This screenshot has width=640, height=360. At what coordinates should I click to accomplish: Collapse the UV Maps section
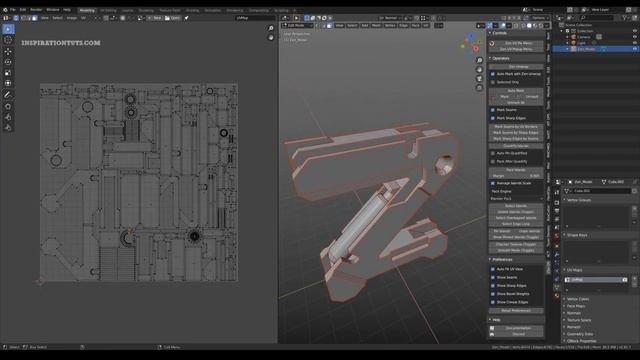point(574,270)
